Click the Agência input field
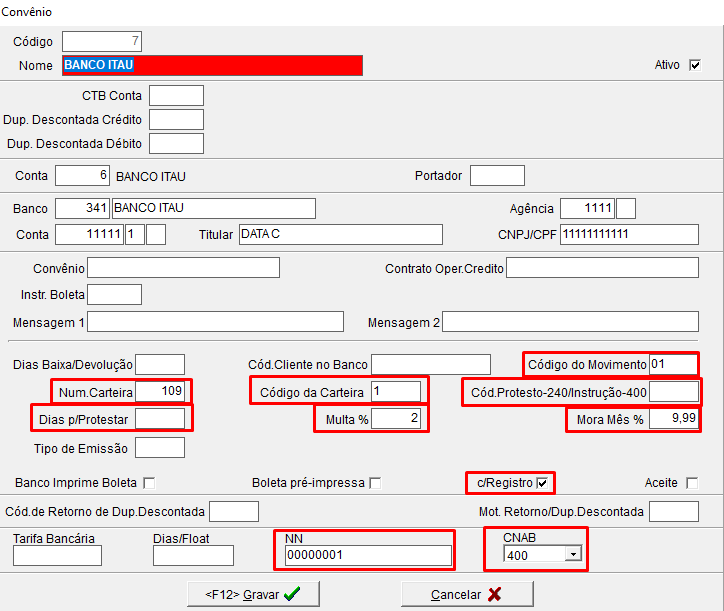 point(587,208)
